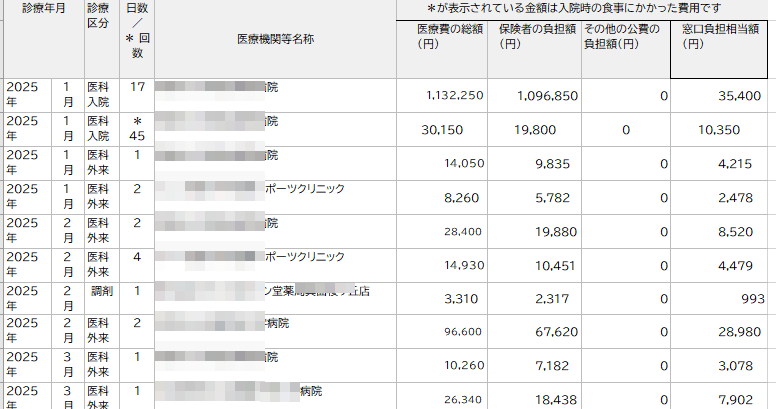Select the 保険者の負担額(円) column header
Image resolution: width=776 pixels, height=409 pixels.
tap(532, 37)
